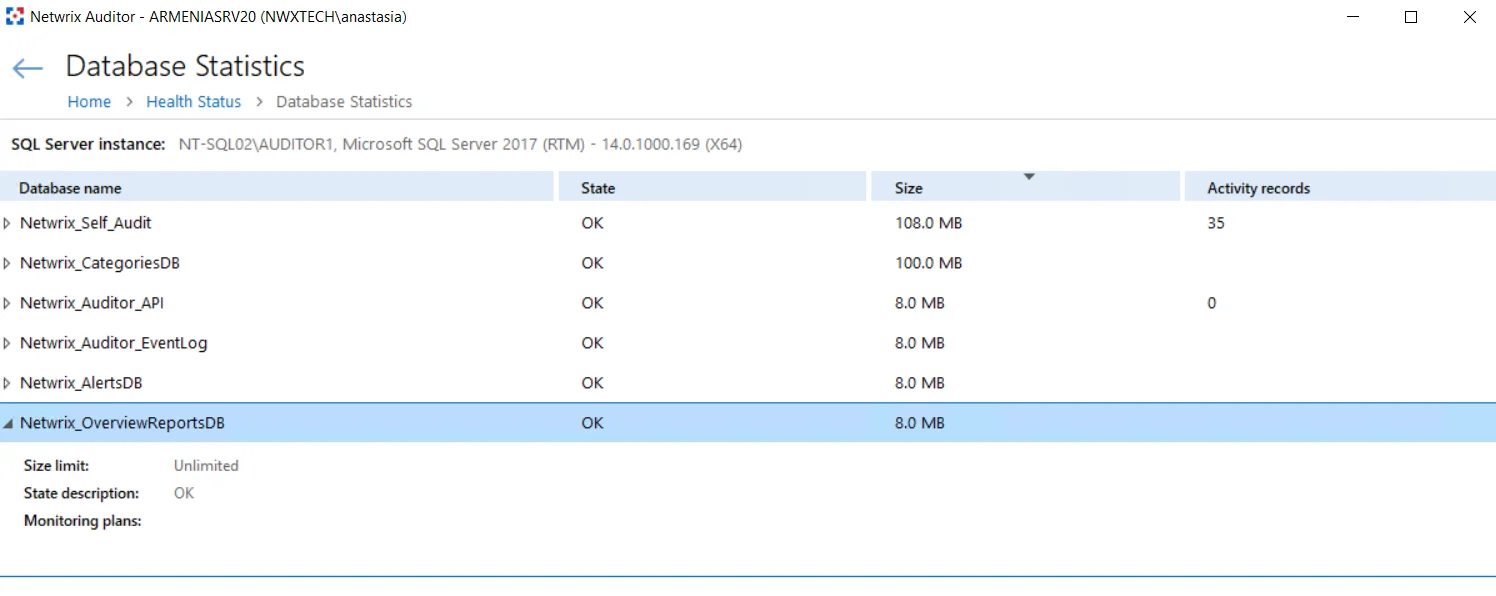Viewport: 1496px width, 596px height.
Task: Close the Netwrix Auditor window
Action: point(1469,17)
